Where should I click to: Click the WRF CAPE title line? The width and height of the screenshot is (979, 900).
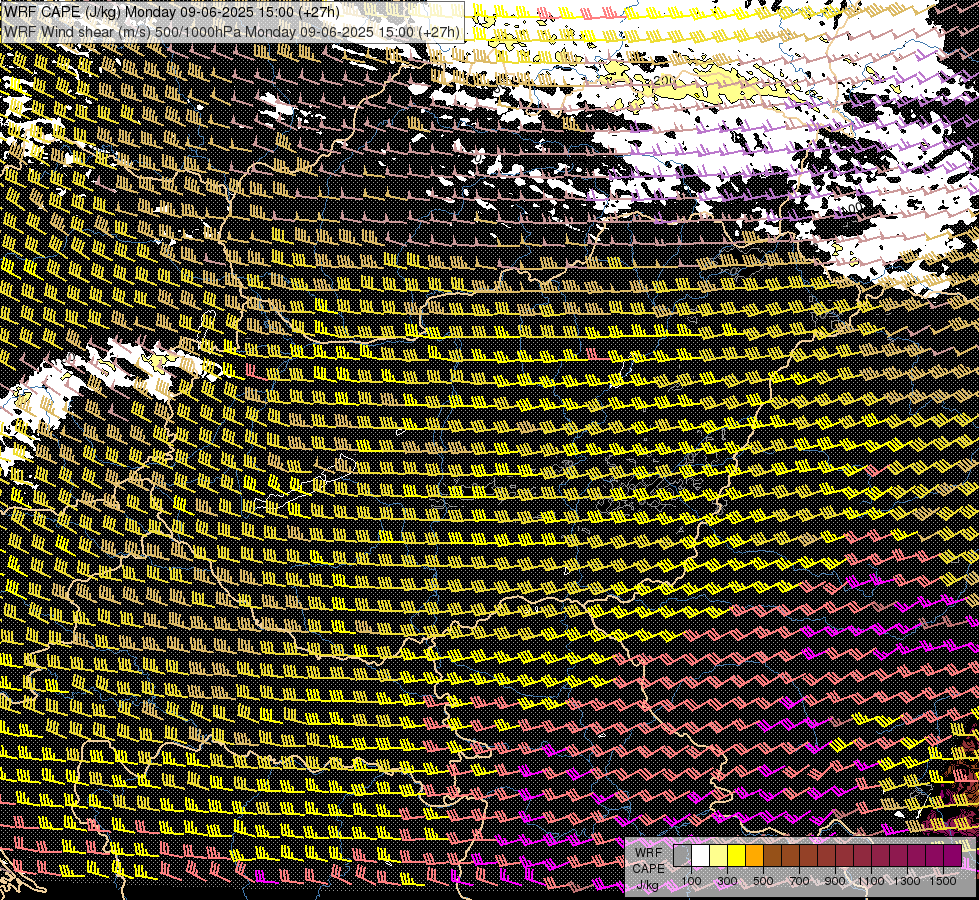(172, 12)
